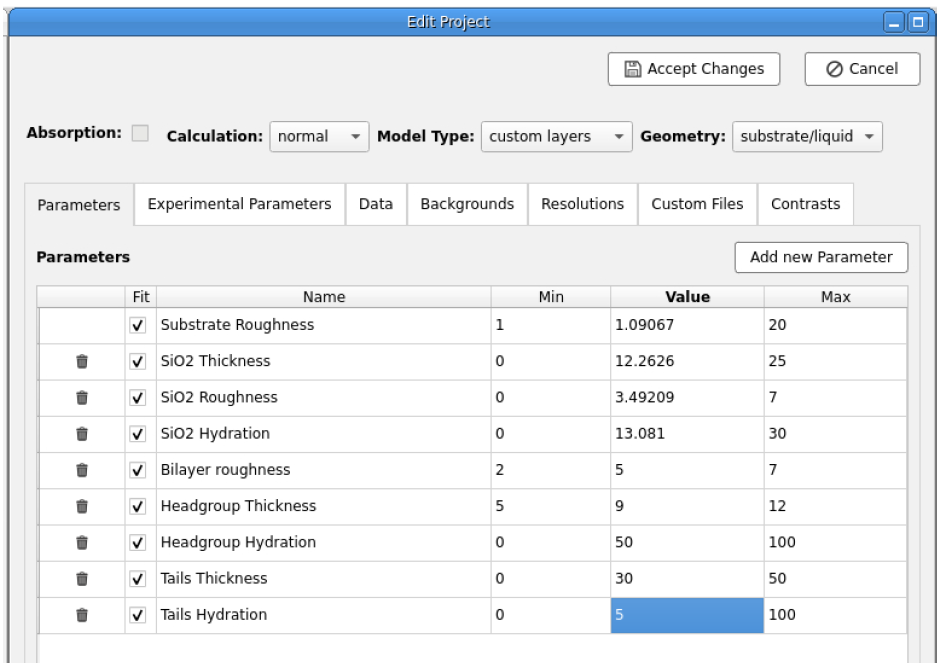Select SiO2 Hydration value 13.081
Image resolution: width=942 pixels, height=668 pixels.
point(687,434)
